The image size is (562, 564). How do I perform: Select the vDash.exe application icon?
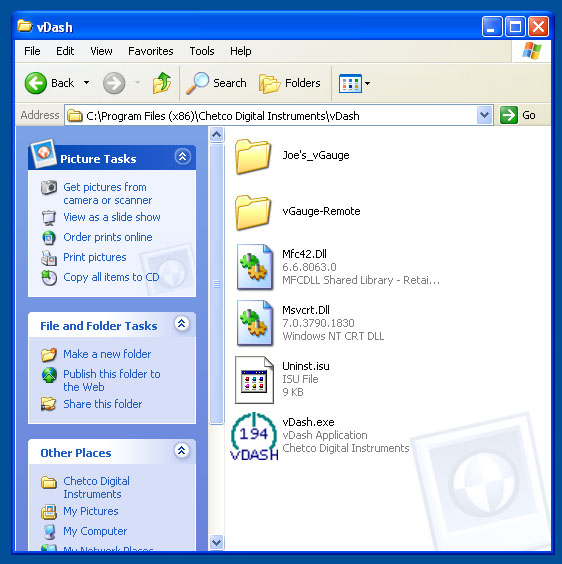click(254, 436)
